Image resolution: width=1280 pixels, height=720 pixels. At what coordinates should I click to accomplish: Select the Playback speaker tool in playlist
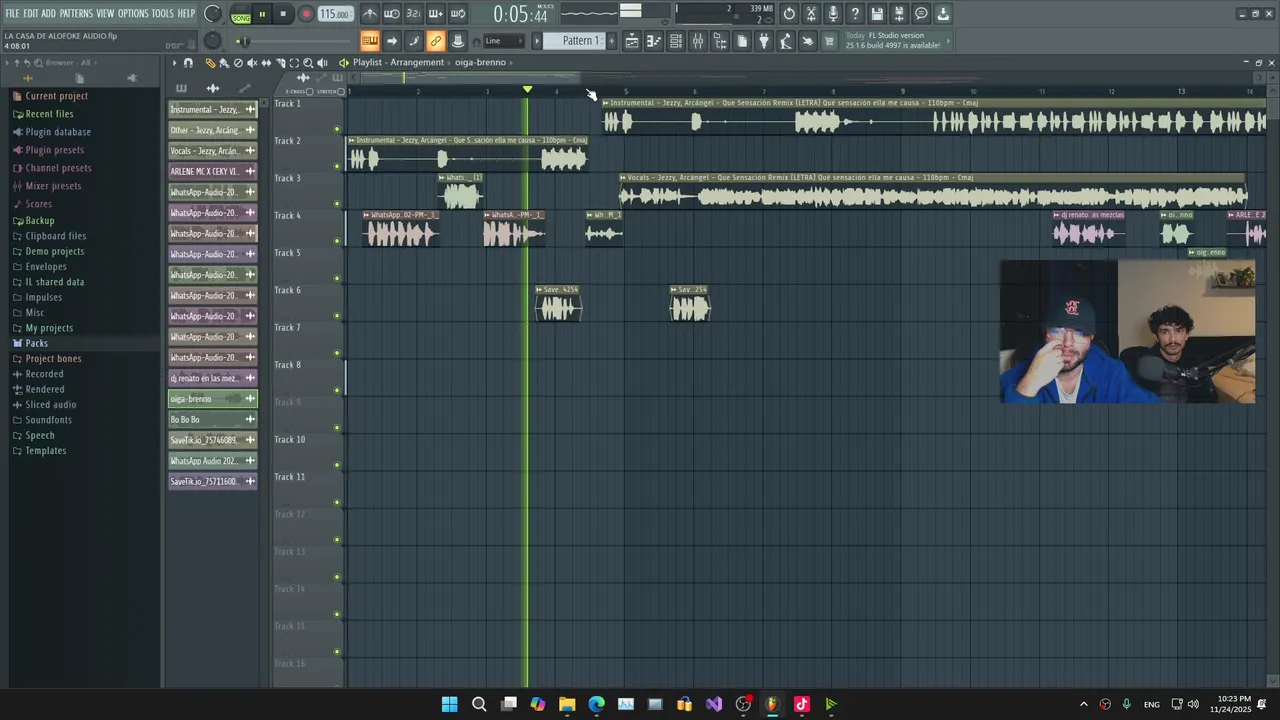(x=322, y=63)
